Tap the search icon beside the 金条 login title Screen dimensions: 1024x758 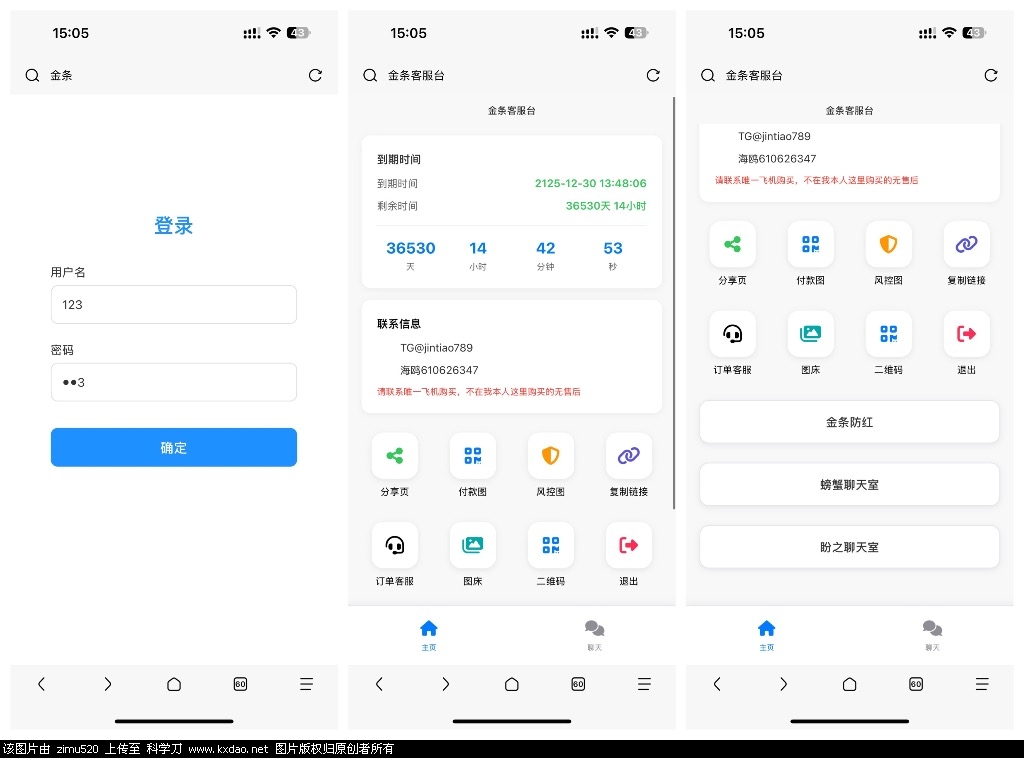(32, 75)
